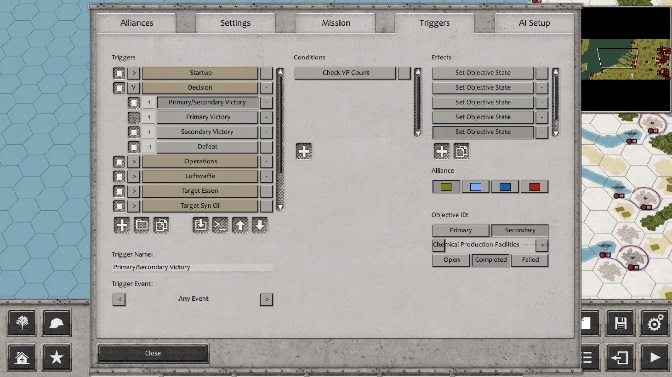Viewport: 672px width, 377px height.
Task: Toggle the Defeat trigger checkbox
Action: point(134,147)
